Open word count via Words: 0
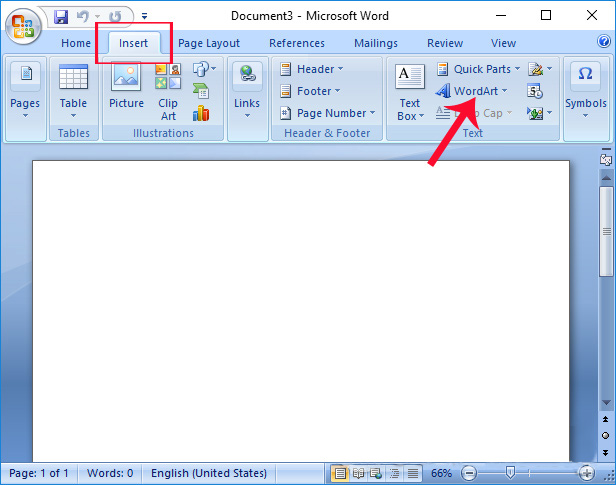The image size is (616, 485). [x=110, y=473]
